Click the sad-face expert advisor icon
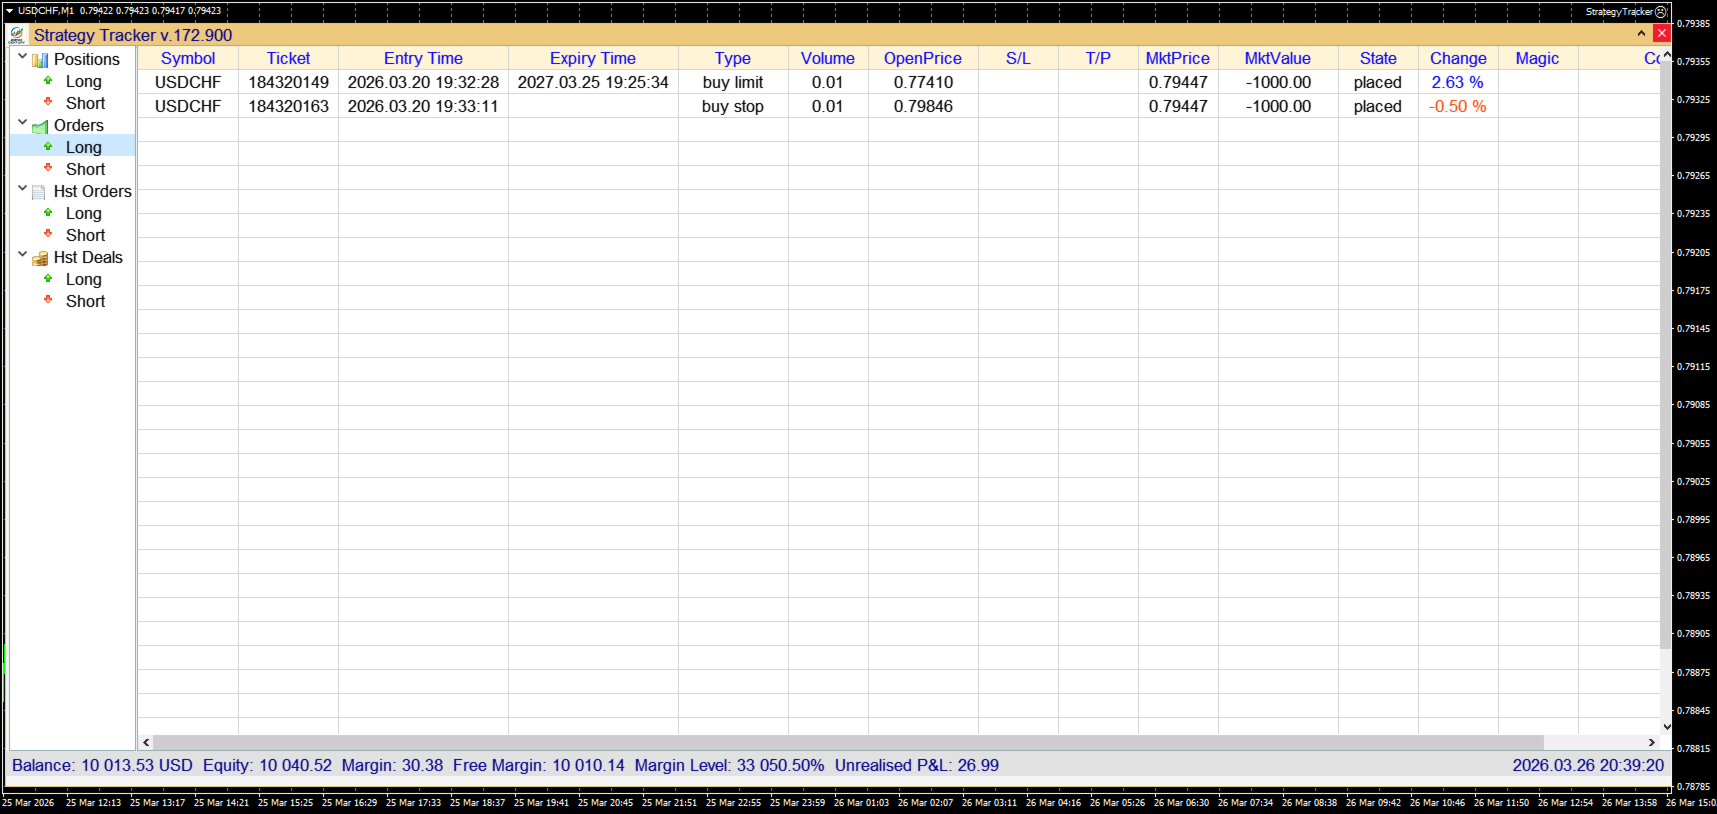1717x814 pixels. pos(1661,12)
